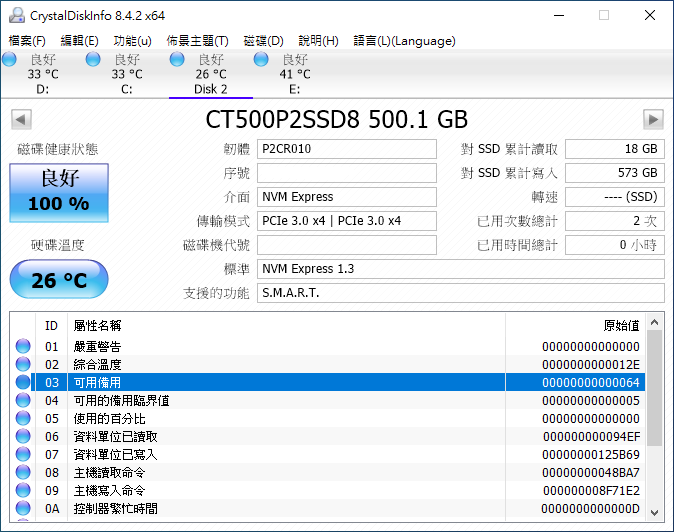Screen dimensions: 674x532
Task: Select the 嚴重警告 attribute row
Action: 327,346
